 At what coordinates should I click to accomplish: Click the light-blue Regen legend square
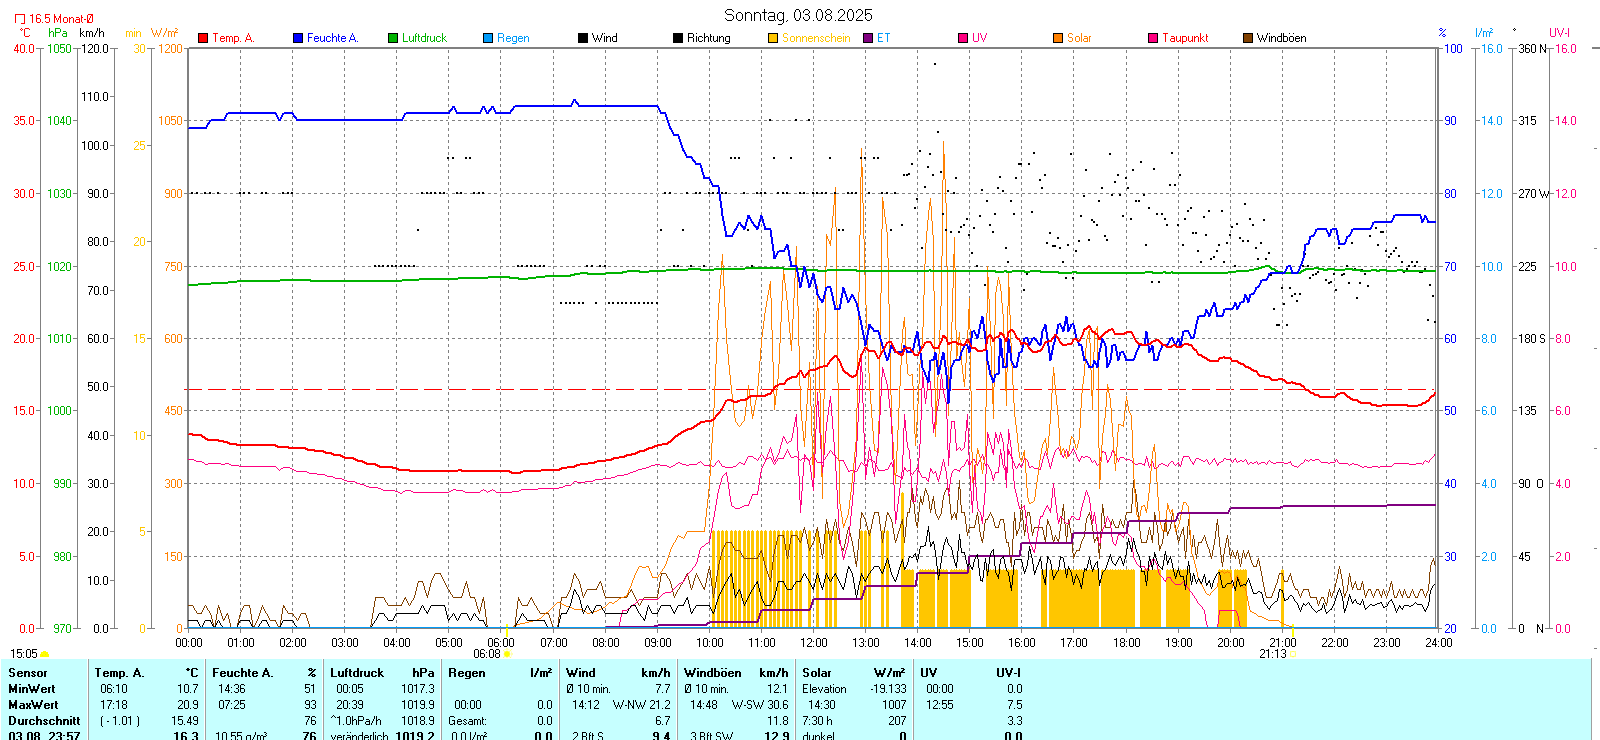coord(488,38)
